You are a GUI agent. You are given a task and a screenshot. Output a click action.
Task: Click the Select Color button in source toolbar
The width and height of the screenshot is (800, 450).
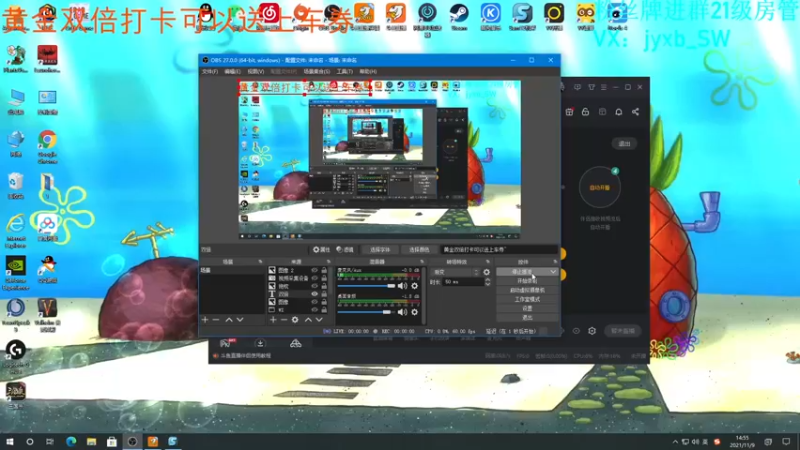click(x=419, y=250)
